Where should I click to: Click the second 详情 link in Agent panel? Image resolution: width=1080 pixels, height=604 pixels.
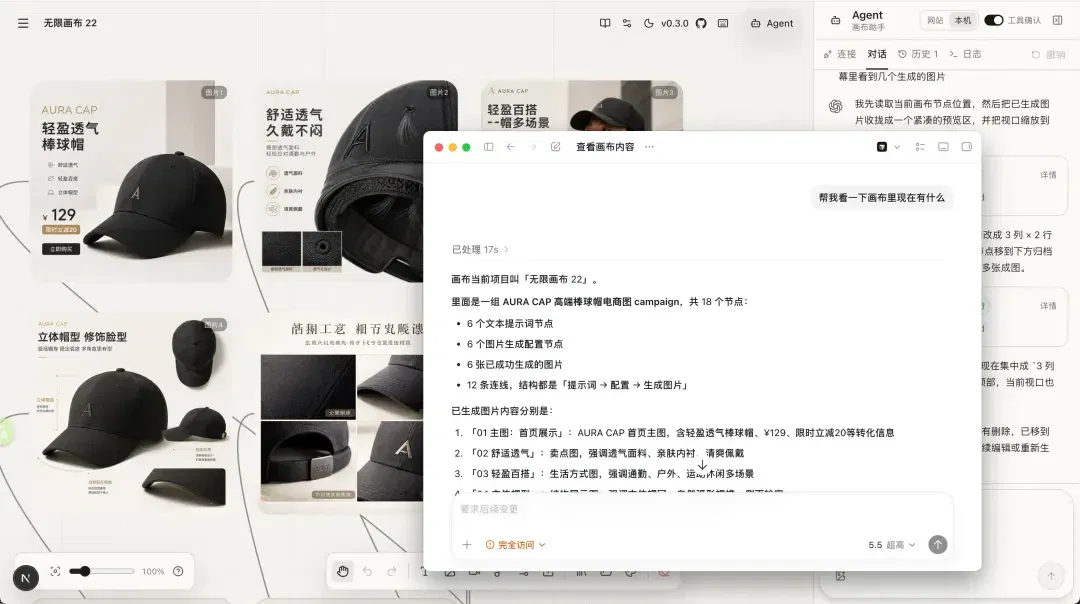click(x=1048, y=306)
